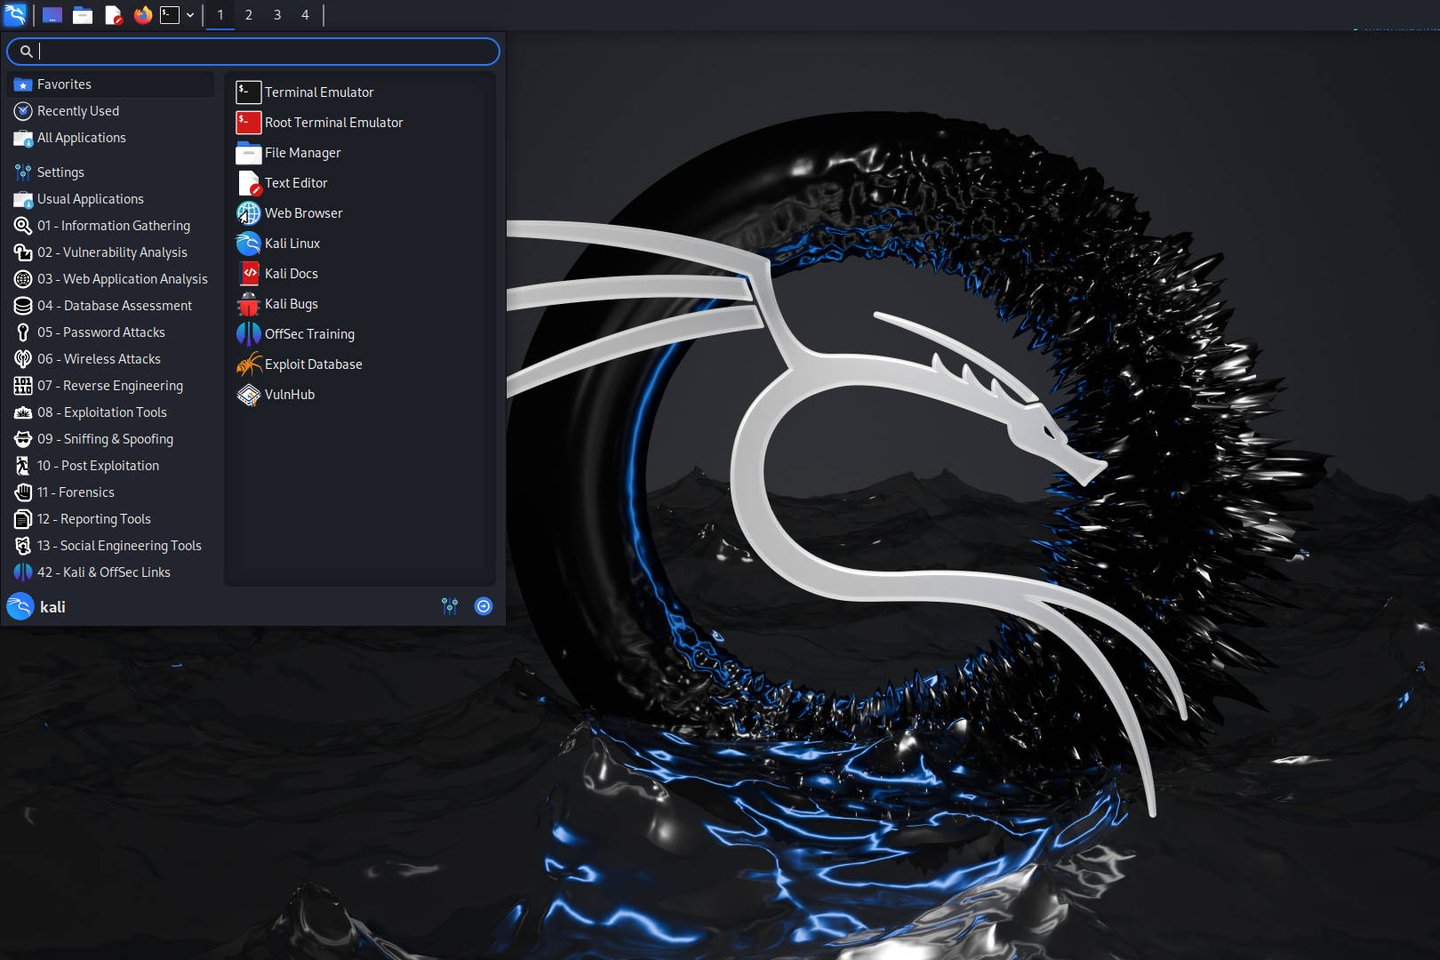Click the Root Terminal Emulator label
Image resolution: width=1440 pixels, height=960 pixels.
(334, 122)
